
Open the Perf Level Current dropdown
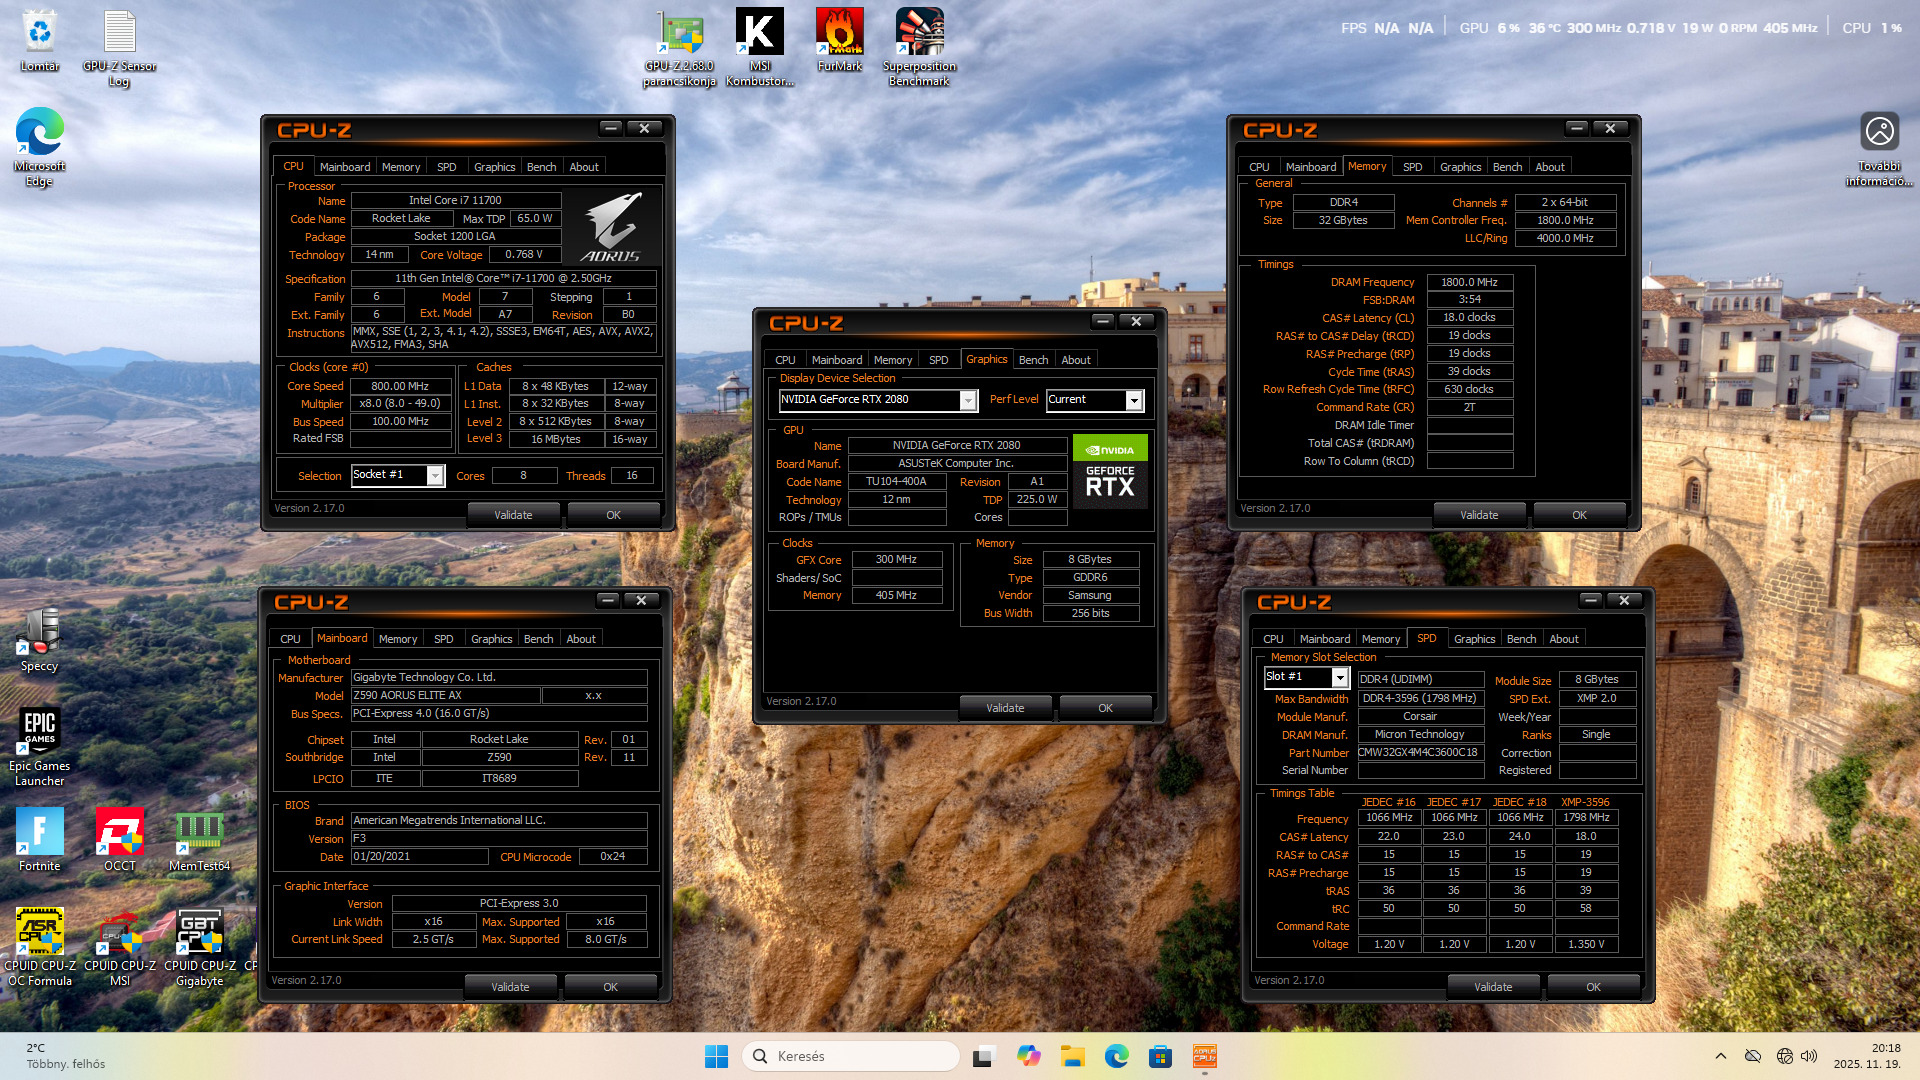[x=1133, y=400]
